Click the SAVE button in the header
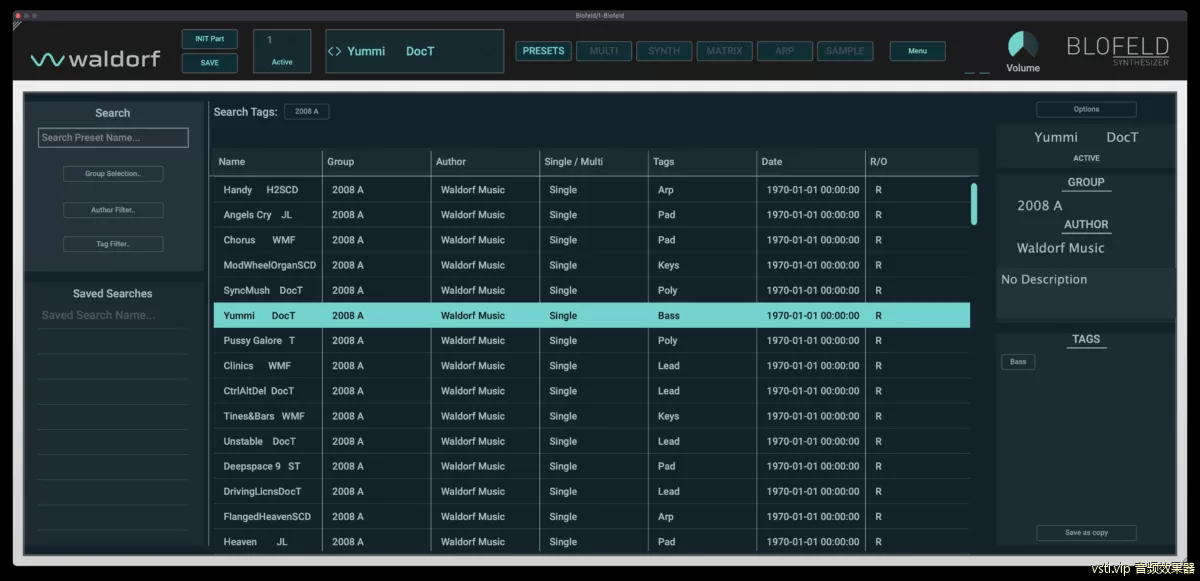Image resolution: width=1200 pixels, height=581 pixels. pos(210,63)
